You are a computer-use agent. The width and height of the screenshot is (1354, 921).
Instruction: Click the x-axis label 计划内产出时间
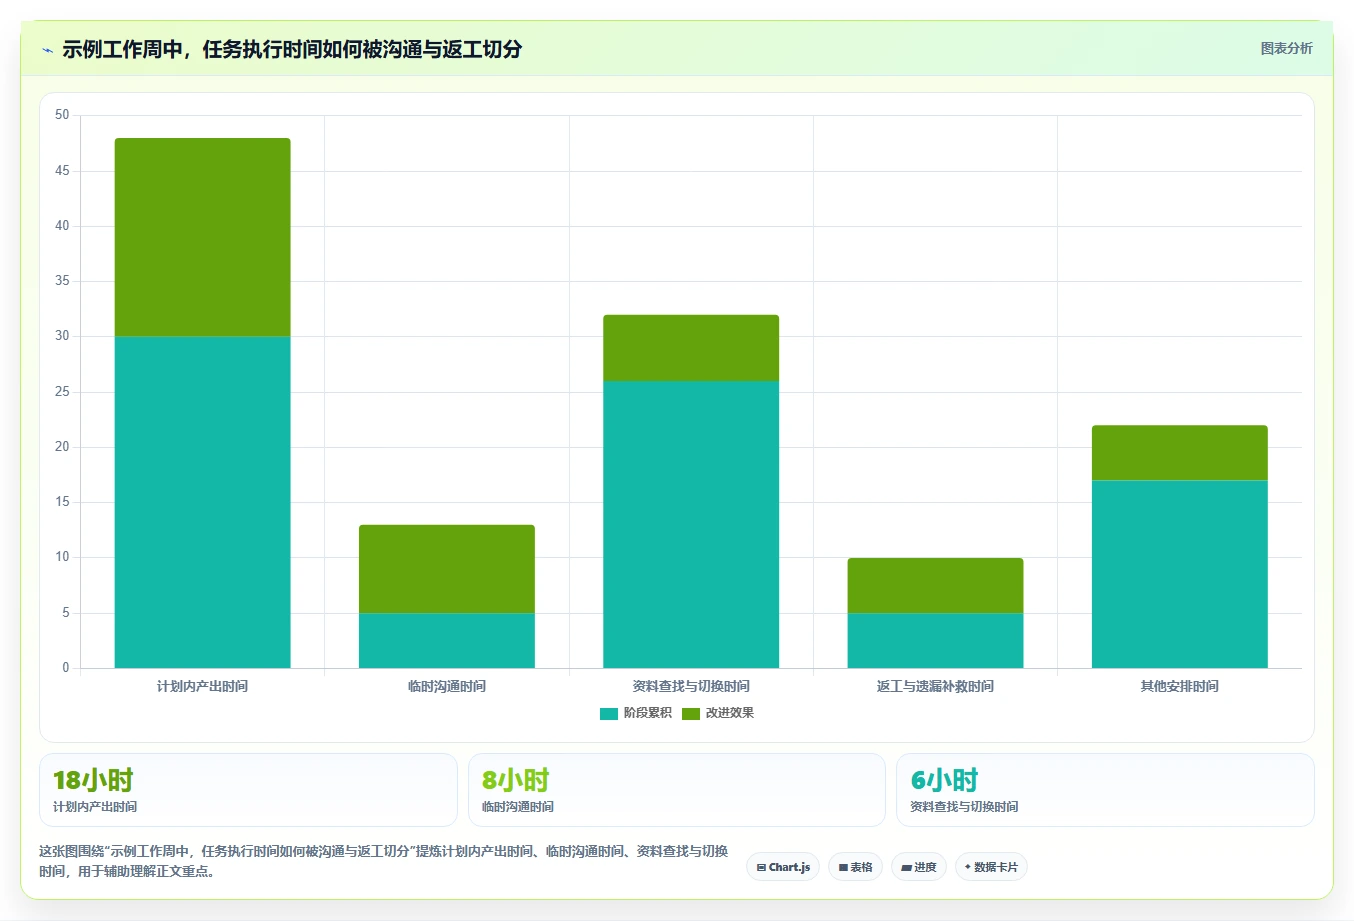(x=202, y=686)
